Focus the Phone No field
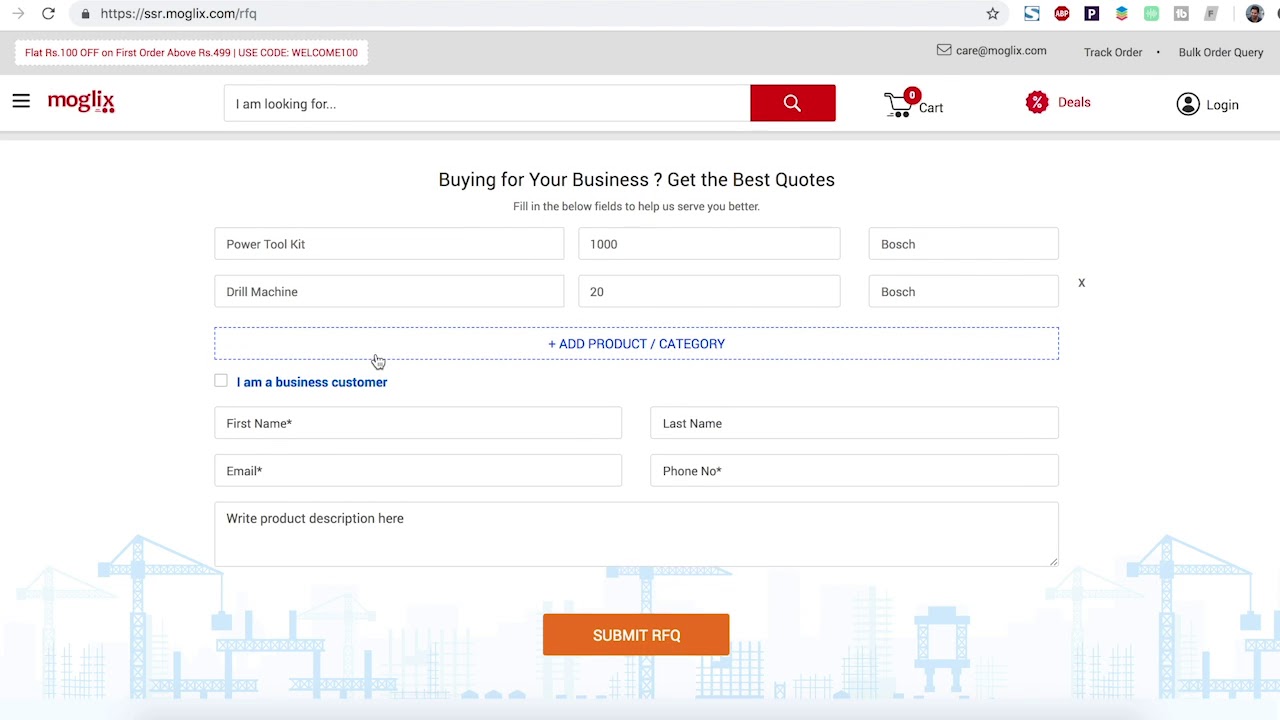The image size is (1280, 720). [854, 471]
